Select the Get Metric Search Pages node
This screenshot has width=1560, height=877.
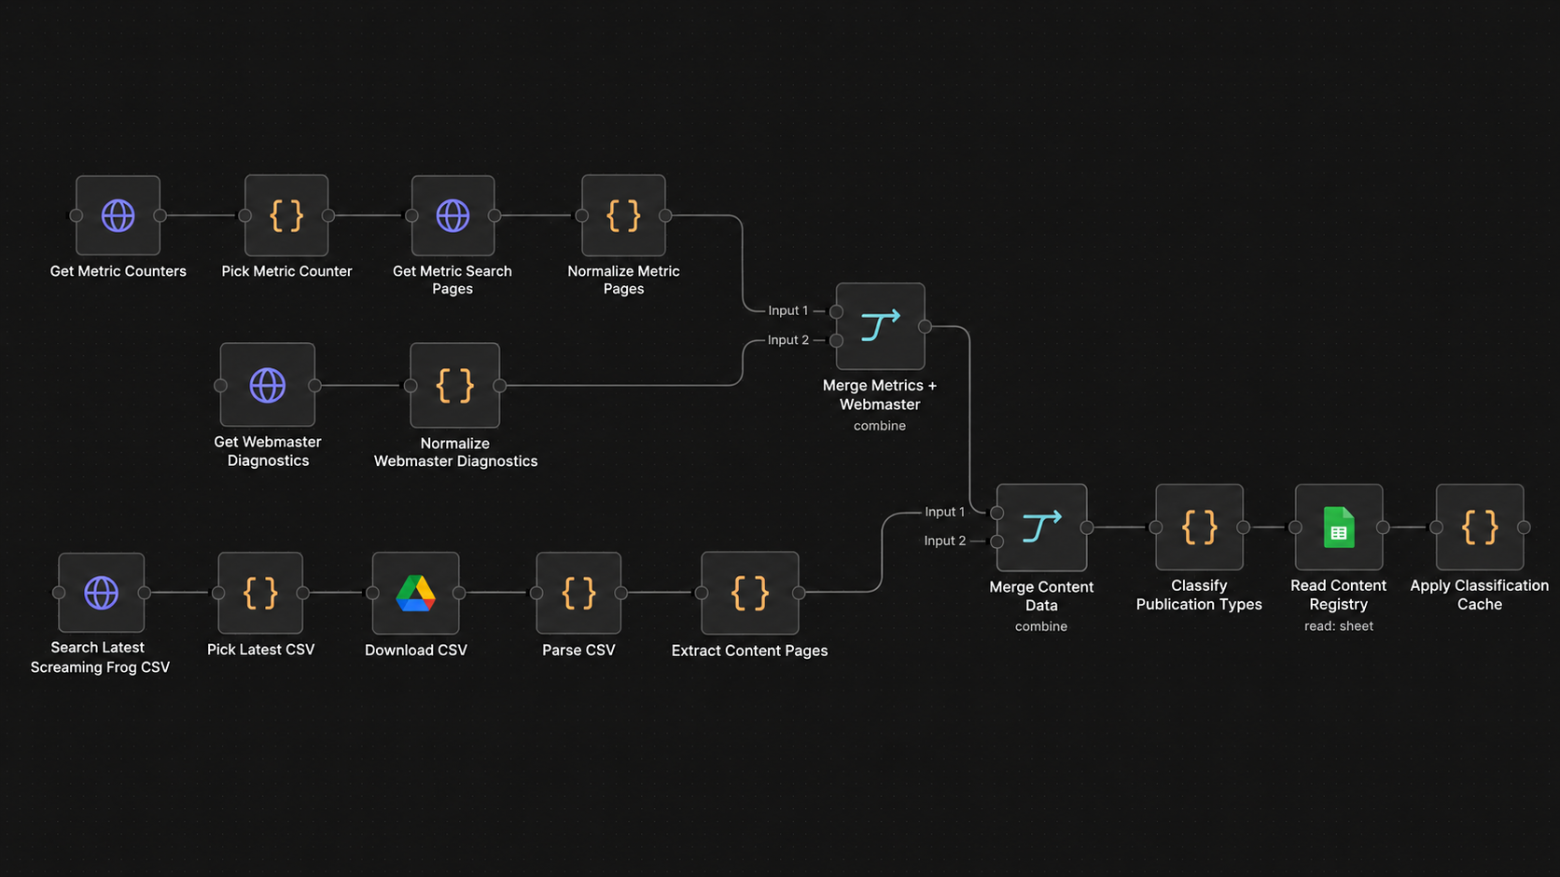(x=453, y=215)
